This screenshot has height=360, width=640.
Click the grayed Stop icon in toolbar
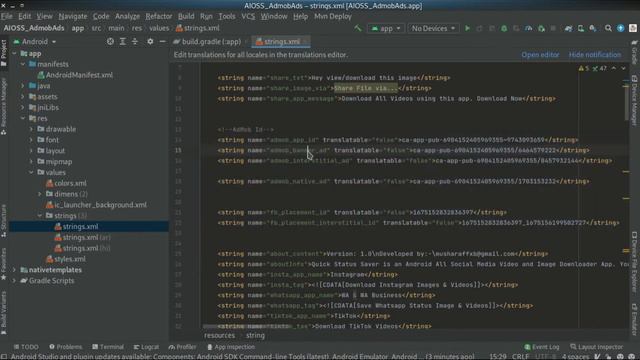pos(553,28)
